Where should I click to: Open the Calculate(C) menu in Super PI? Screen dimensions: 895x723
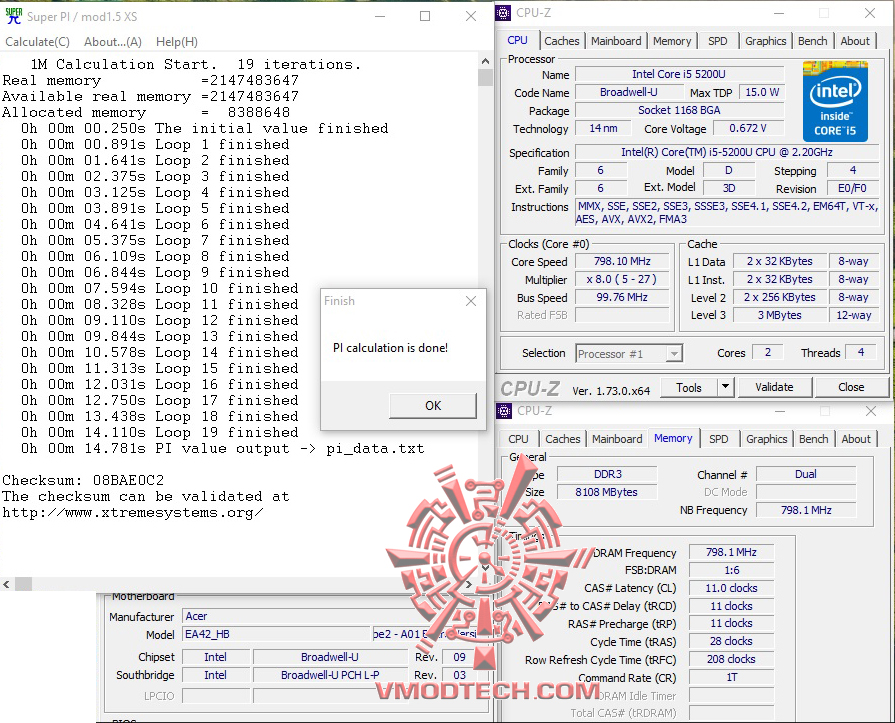(37, 42)
